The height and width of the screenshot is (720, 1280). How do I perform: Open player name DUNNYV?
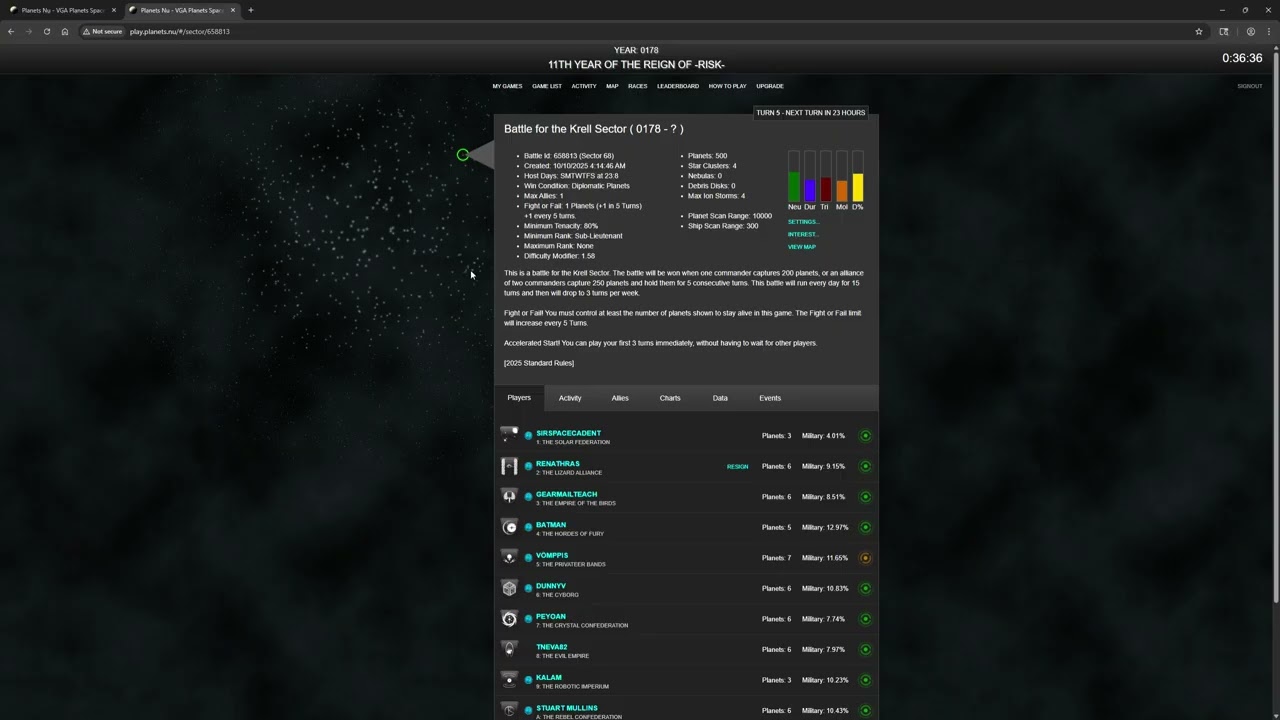coord(551,586)
